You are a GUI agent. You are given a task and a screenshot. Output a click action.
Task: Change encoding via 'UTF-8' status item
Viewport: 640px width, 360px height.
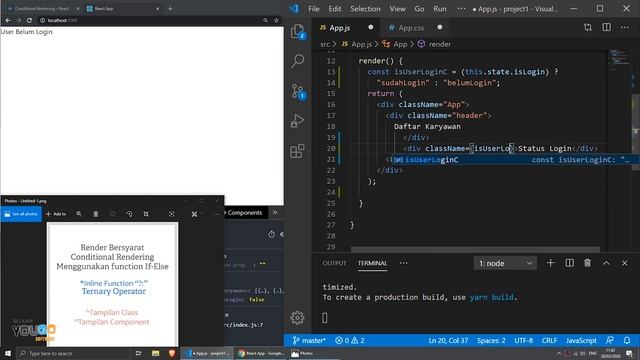(x=524, y=340)
